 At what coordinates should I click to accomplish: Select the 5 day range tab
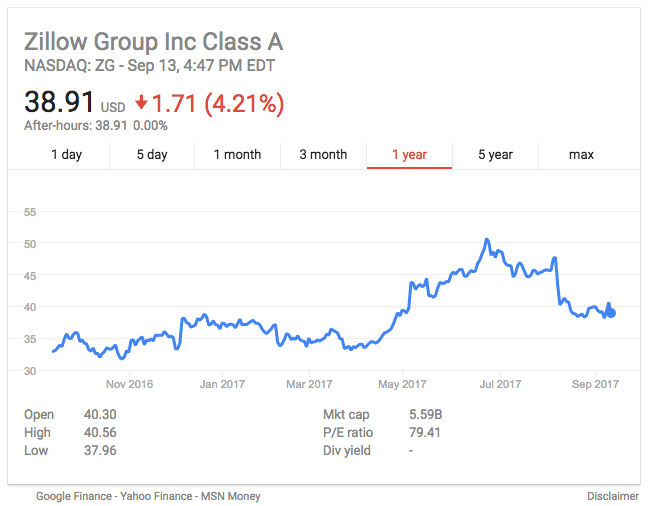[x=152, y=154]
